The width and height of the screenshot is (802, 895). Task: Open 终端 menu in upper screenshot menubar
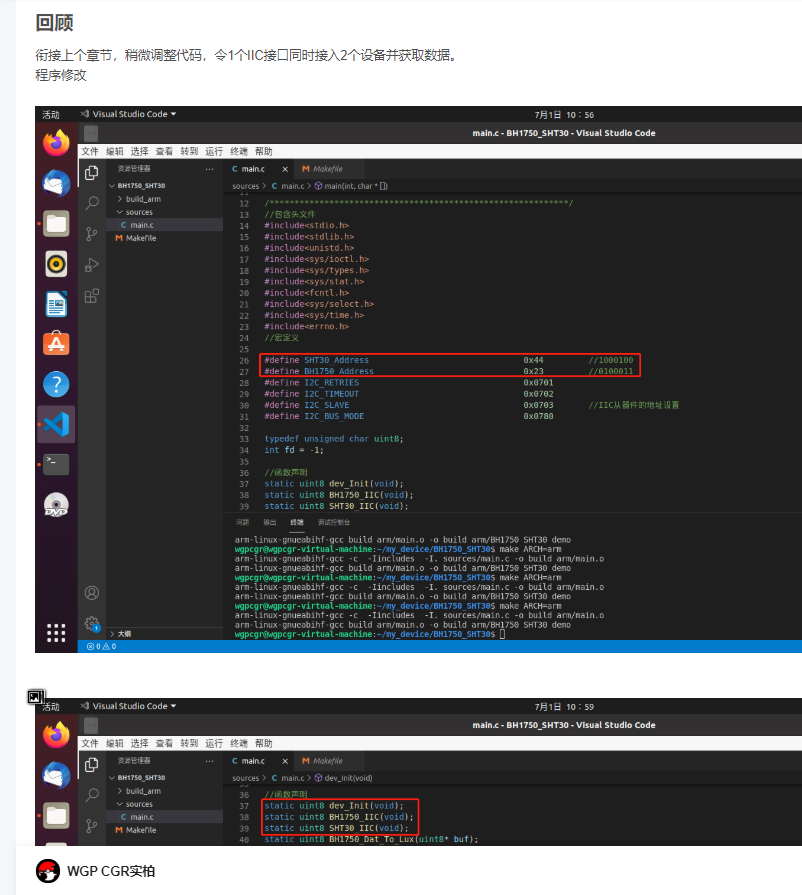coord(239,151)
